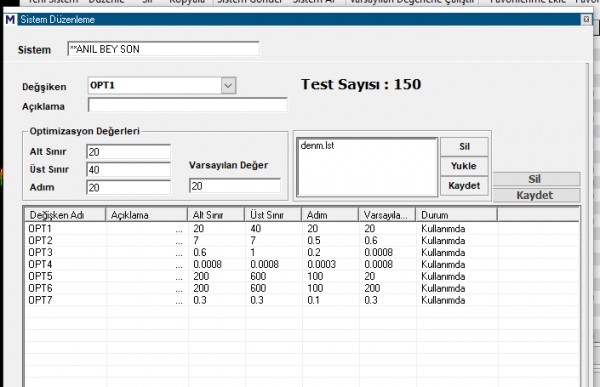Click Adım value 0.2 in OPT3 row
600x387 pixels.
coord(314,252)
